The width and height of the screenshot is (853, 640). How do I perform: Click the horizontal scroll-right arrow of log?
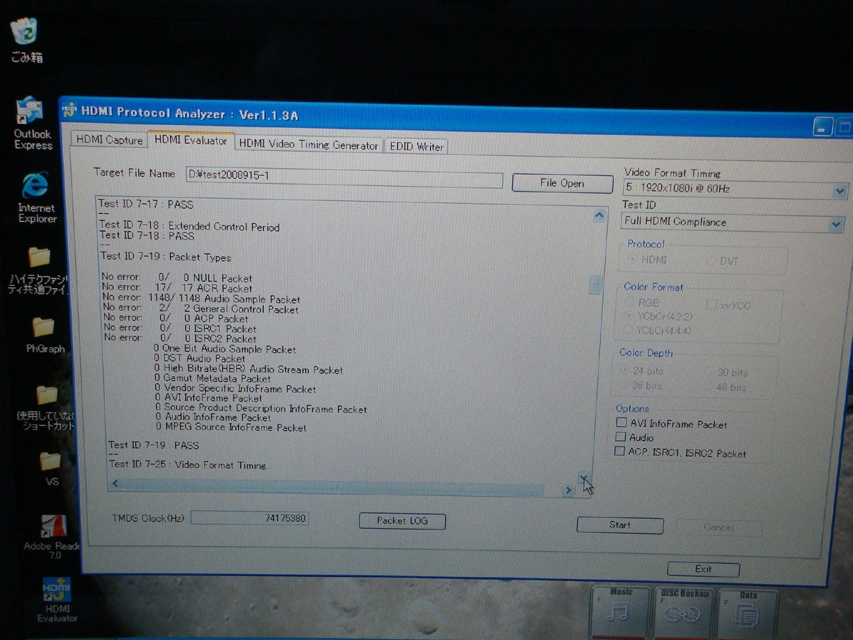[568, 490]
